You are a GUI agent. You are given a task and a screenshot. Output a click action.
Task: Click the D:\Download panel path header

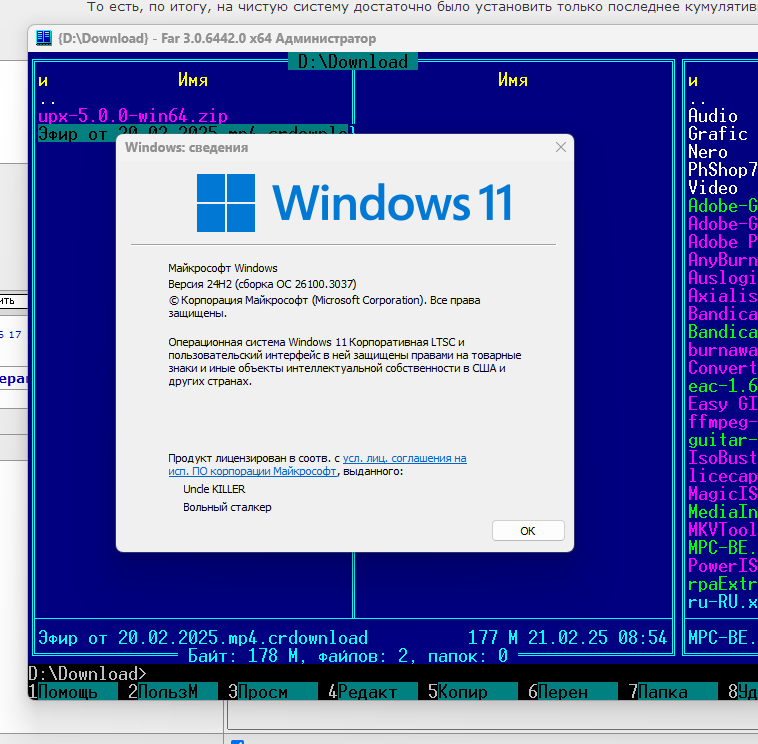(353, 61)
